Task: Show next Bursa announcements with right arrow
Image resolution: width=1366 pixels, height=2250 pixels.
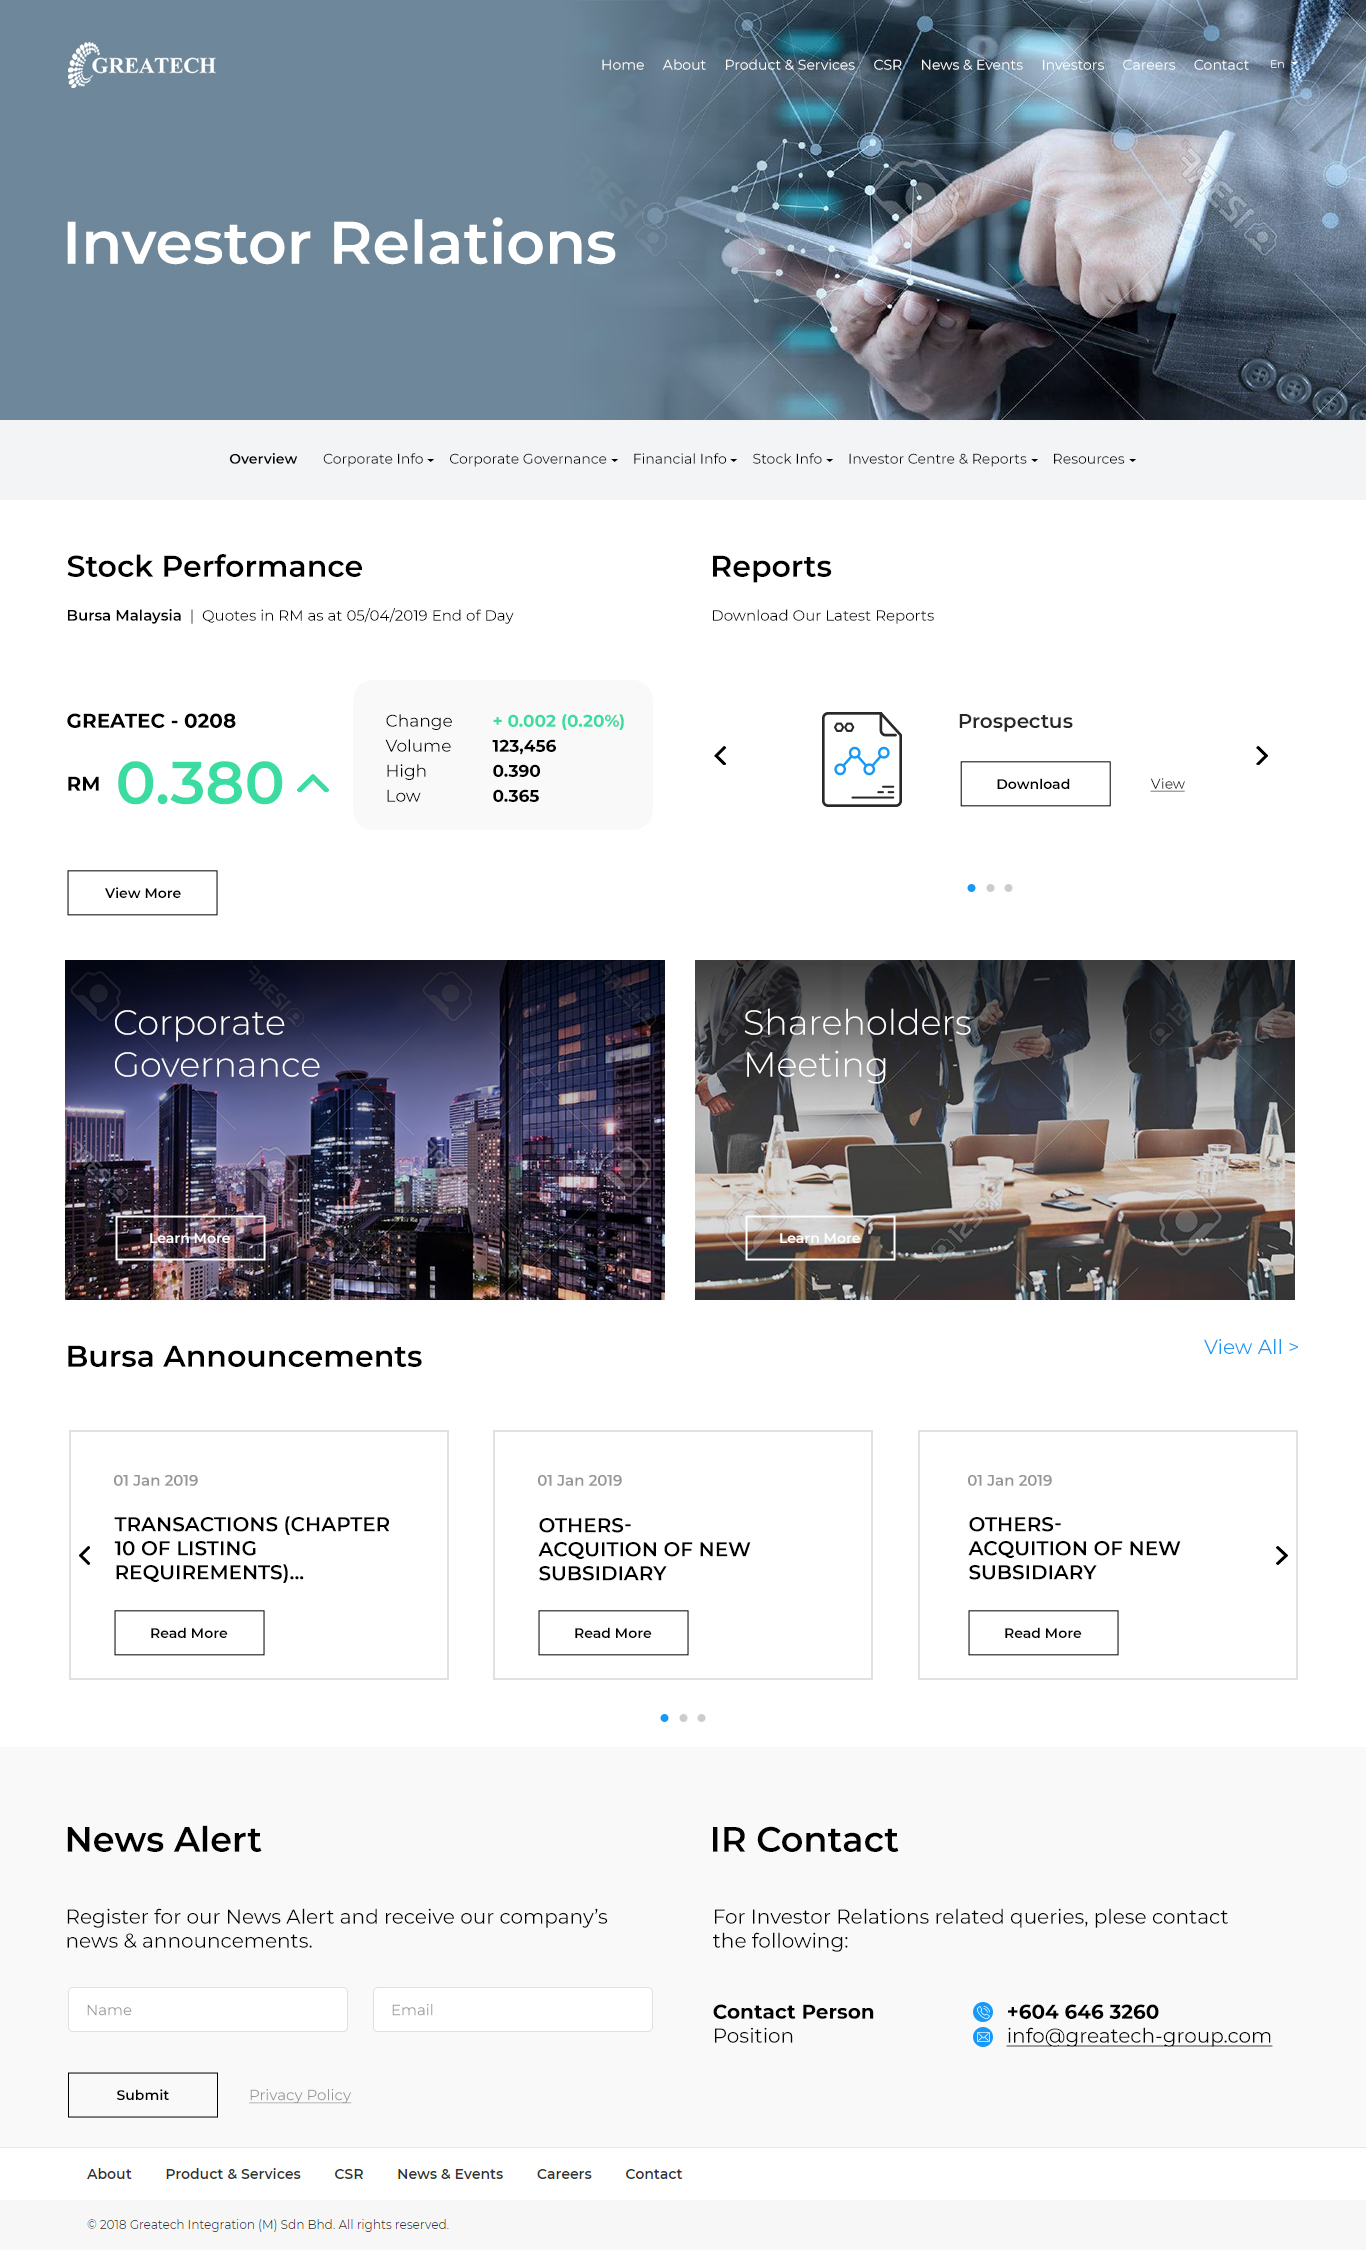Action: click(x=1281, y=1555)
